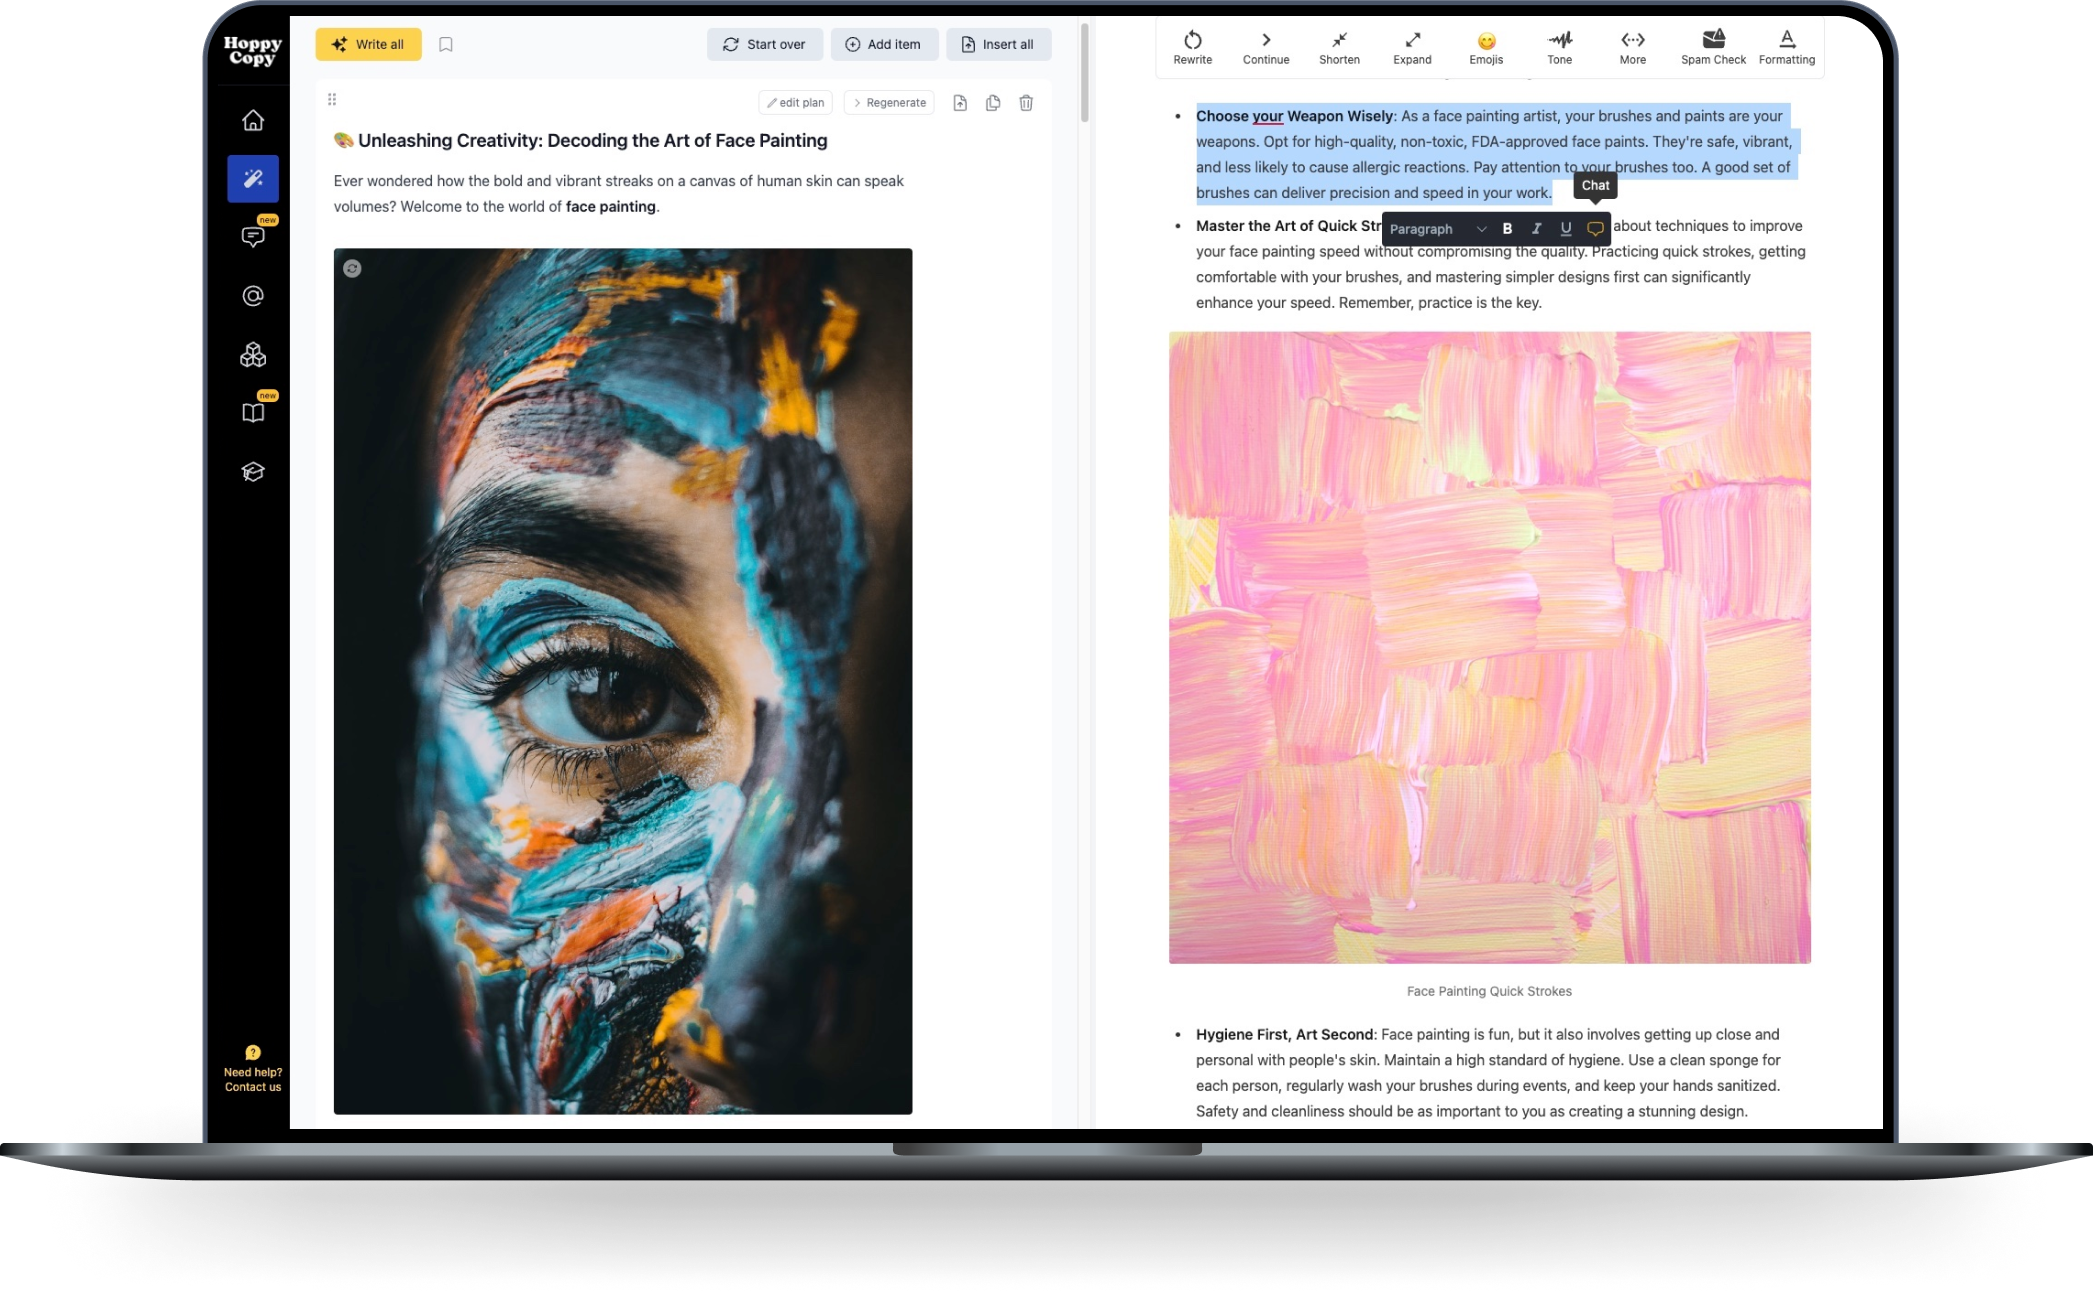The height and width of the screenshot is (1295, 2093).
Task: Click the Write all button
Action: (x=368, y=44)
